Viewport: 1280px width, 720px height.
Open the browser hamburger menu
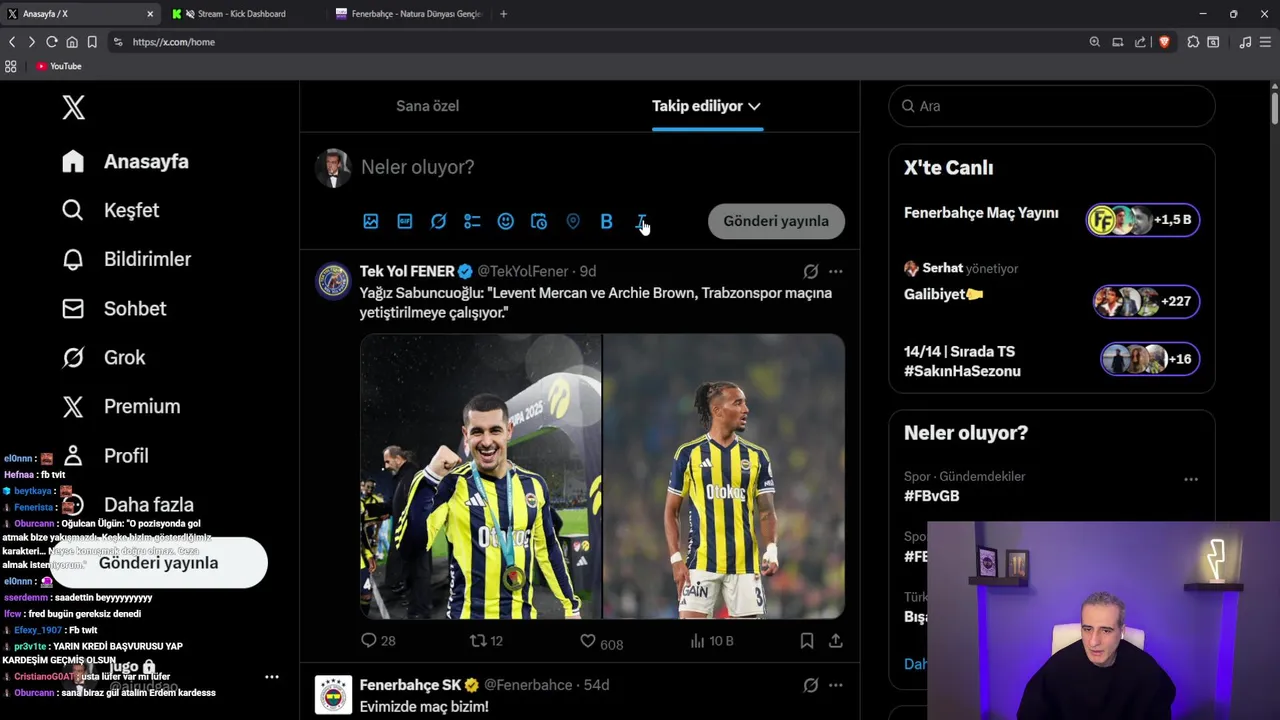(1266, 42)
